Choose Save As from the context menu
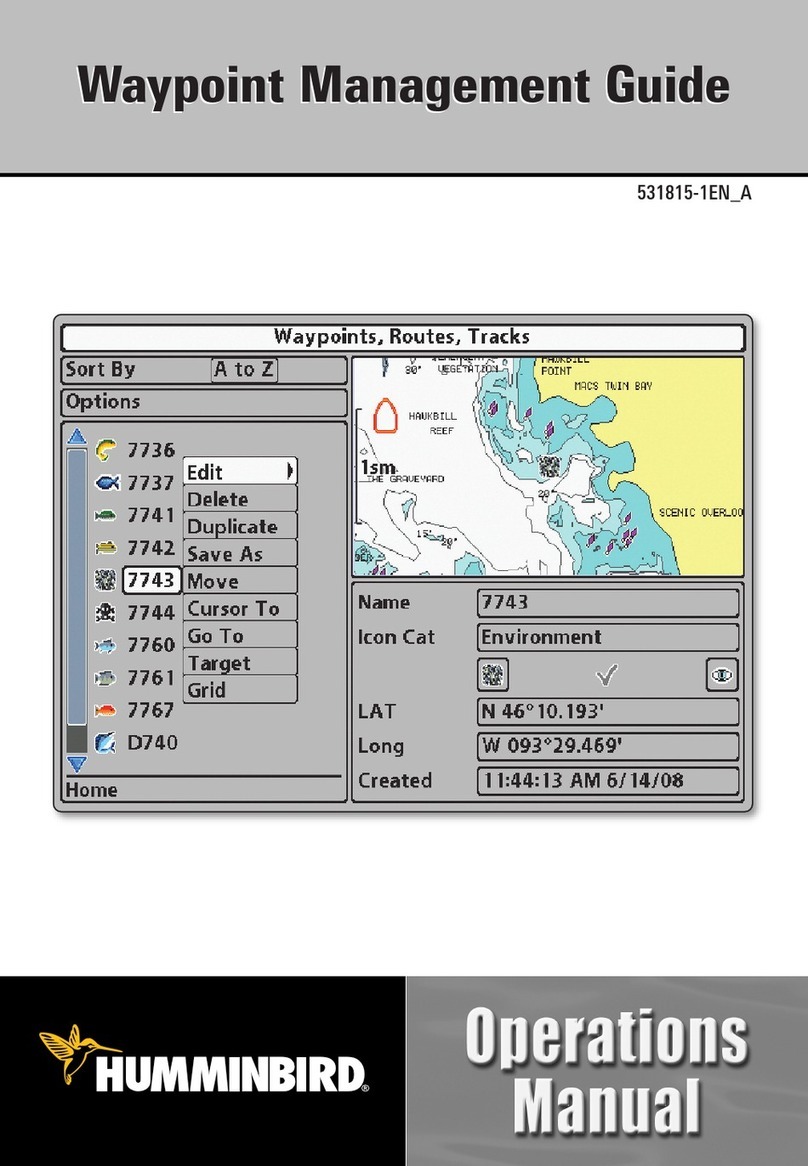This screenshot has width=808, height=1166. [x=240, y=554]
